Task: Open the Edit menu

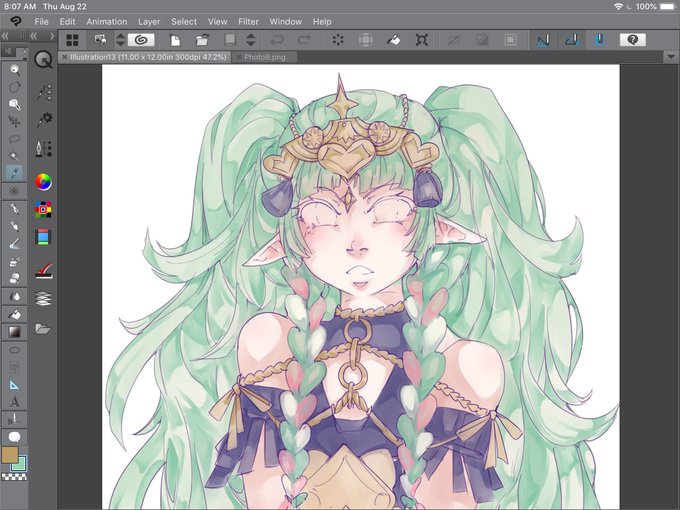Action: point(67,22)
